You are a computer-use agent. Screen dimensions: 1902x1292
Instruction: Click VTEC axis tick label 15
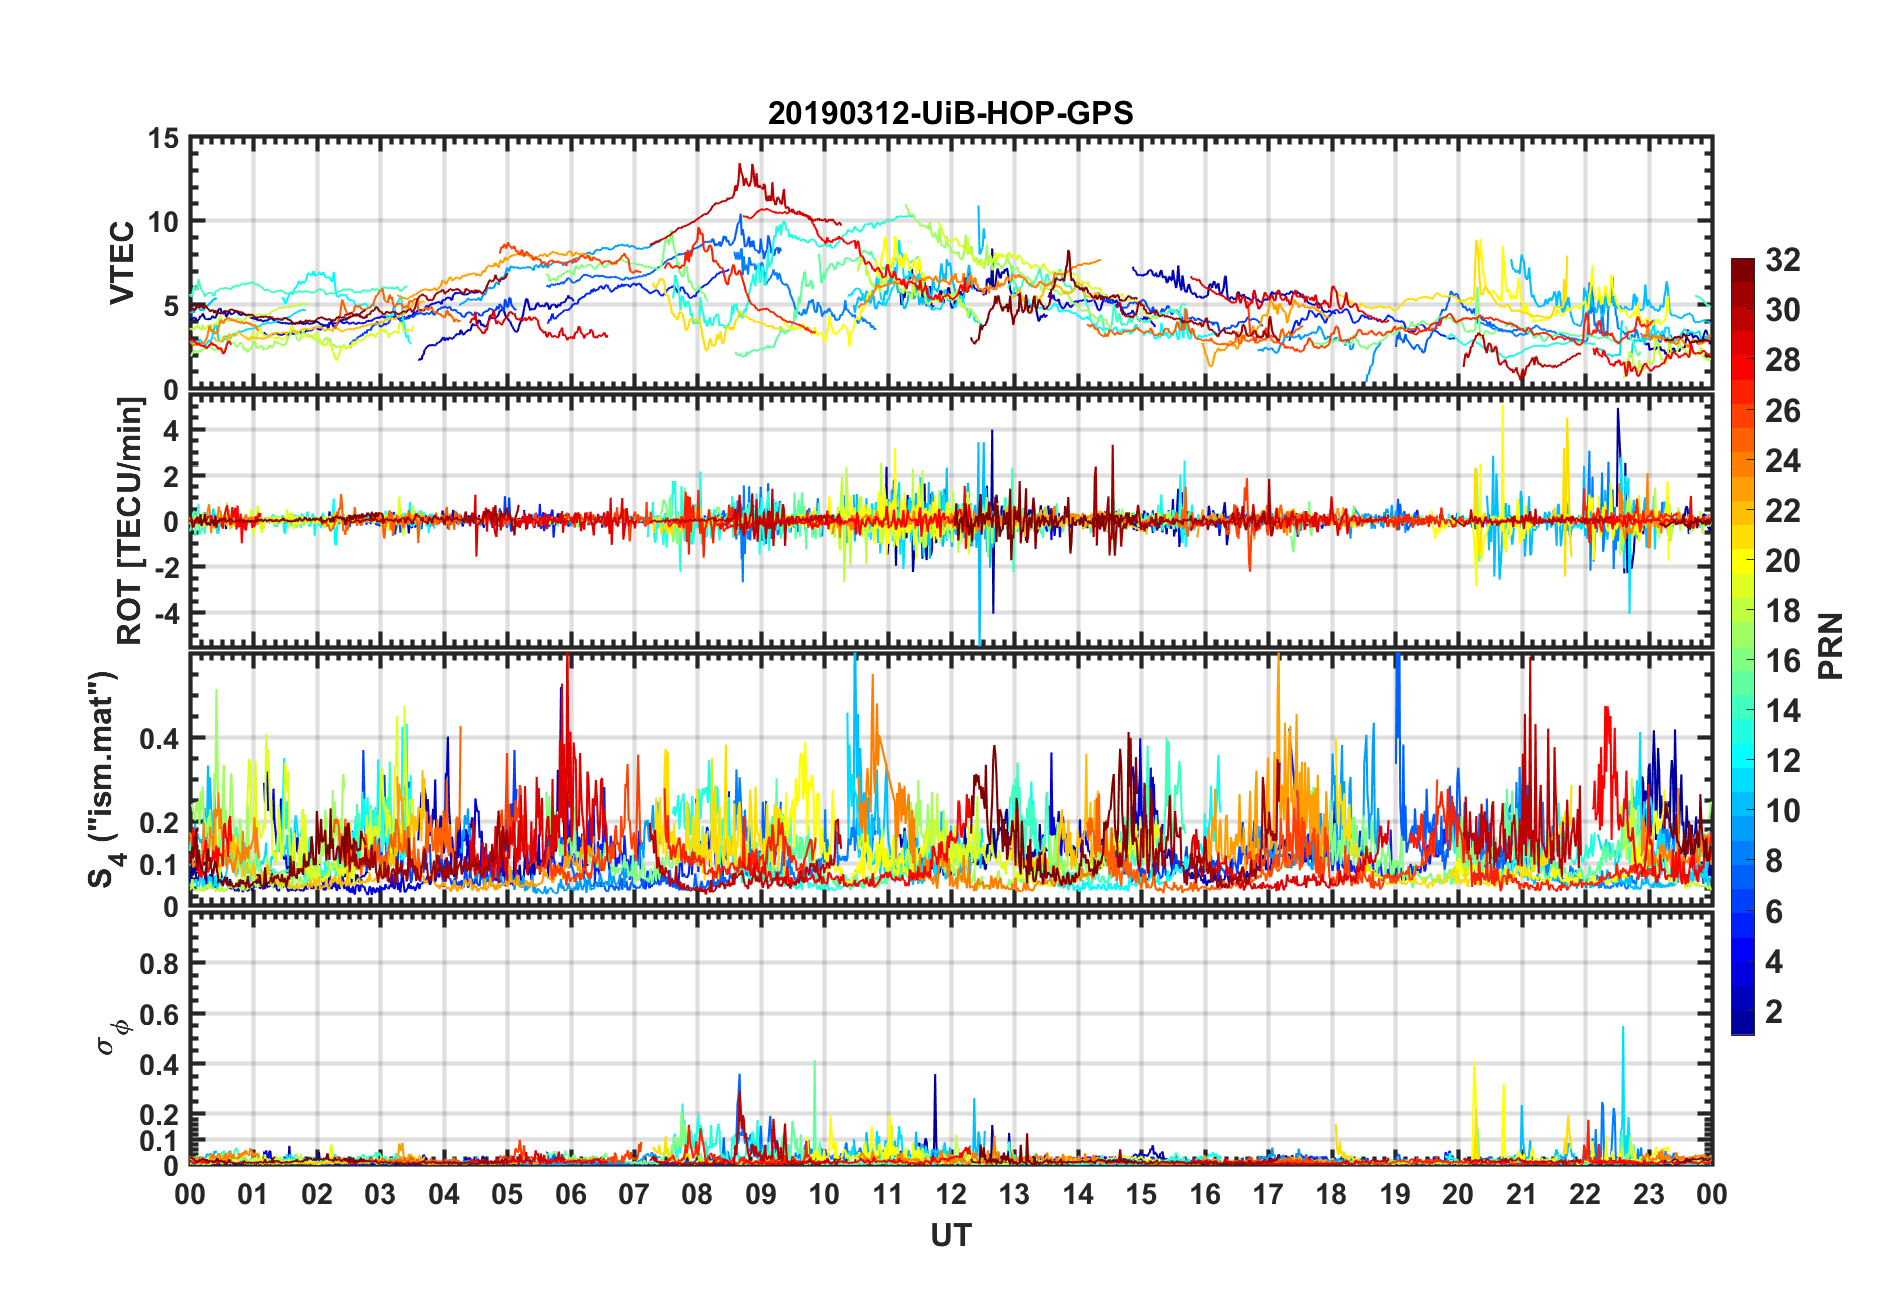pyautogui.click(x=163, y=139)
